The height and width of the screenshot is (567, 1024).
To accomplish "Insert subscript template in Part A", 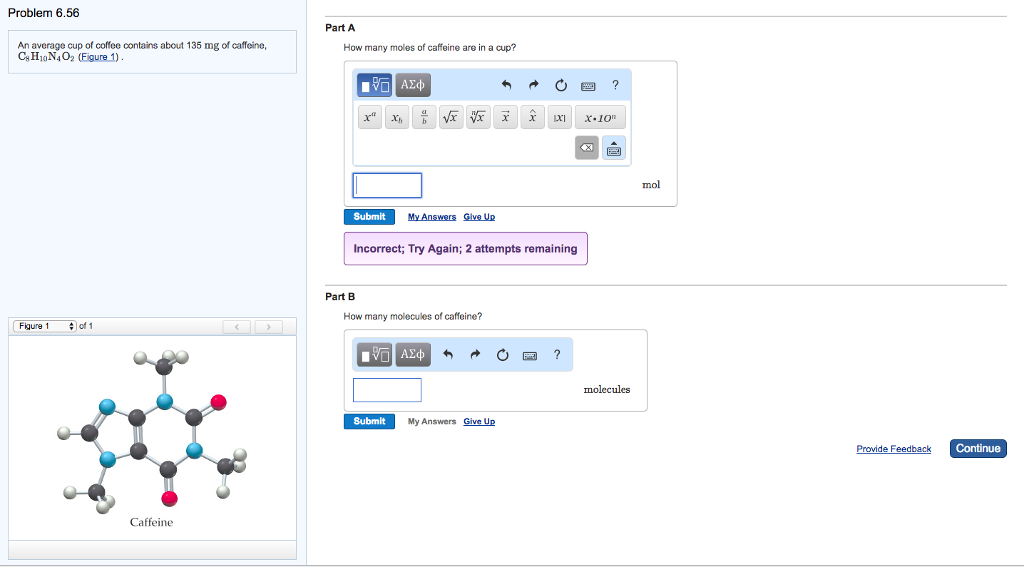I will pos(397,118).
